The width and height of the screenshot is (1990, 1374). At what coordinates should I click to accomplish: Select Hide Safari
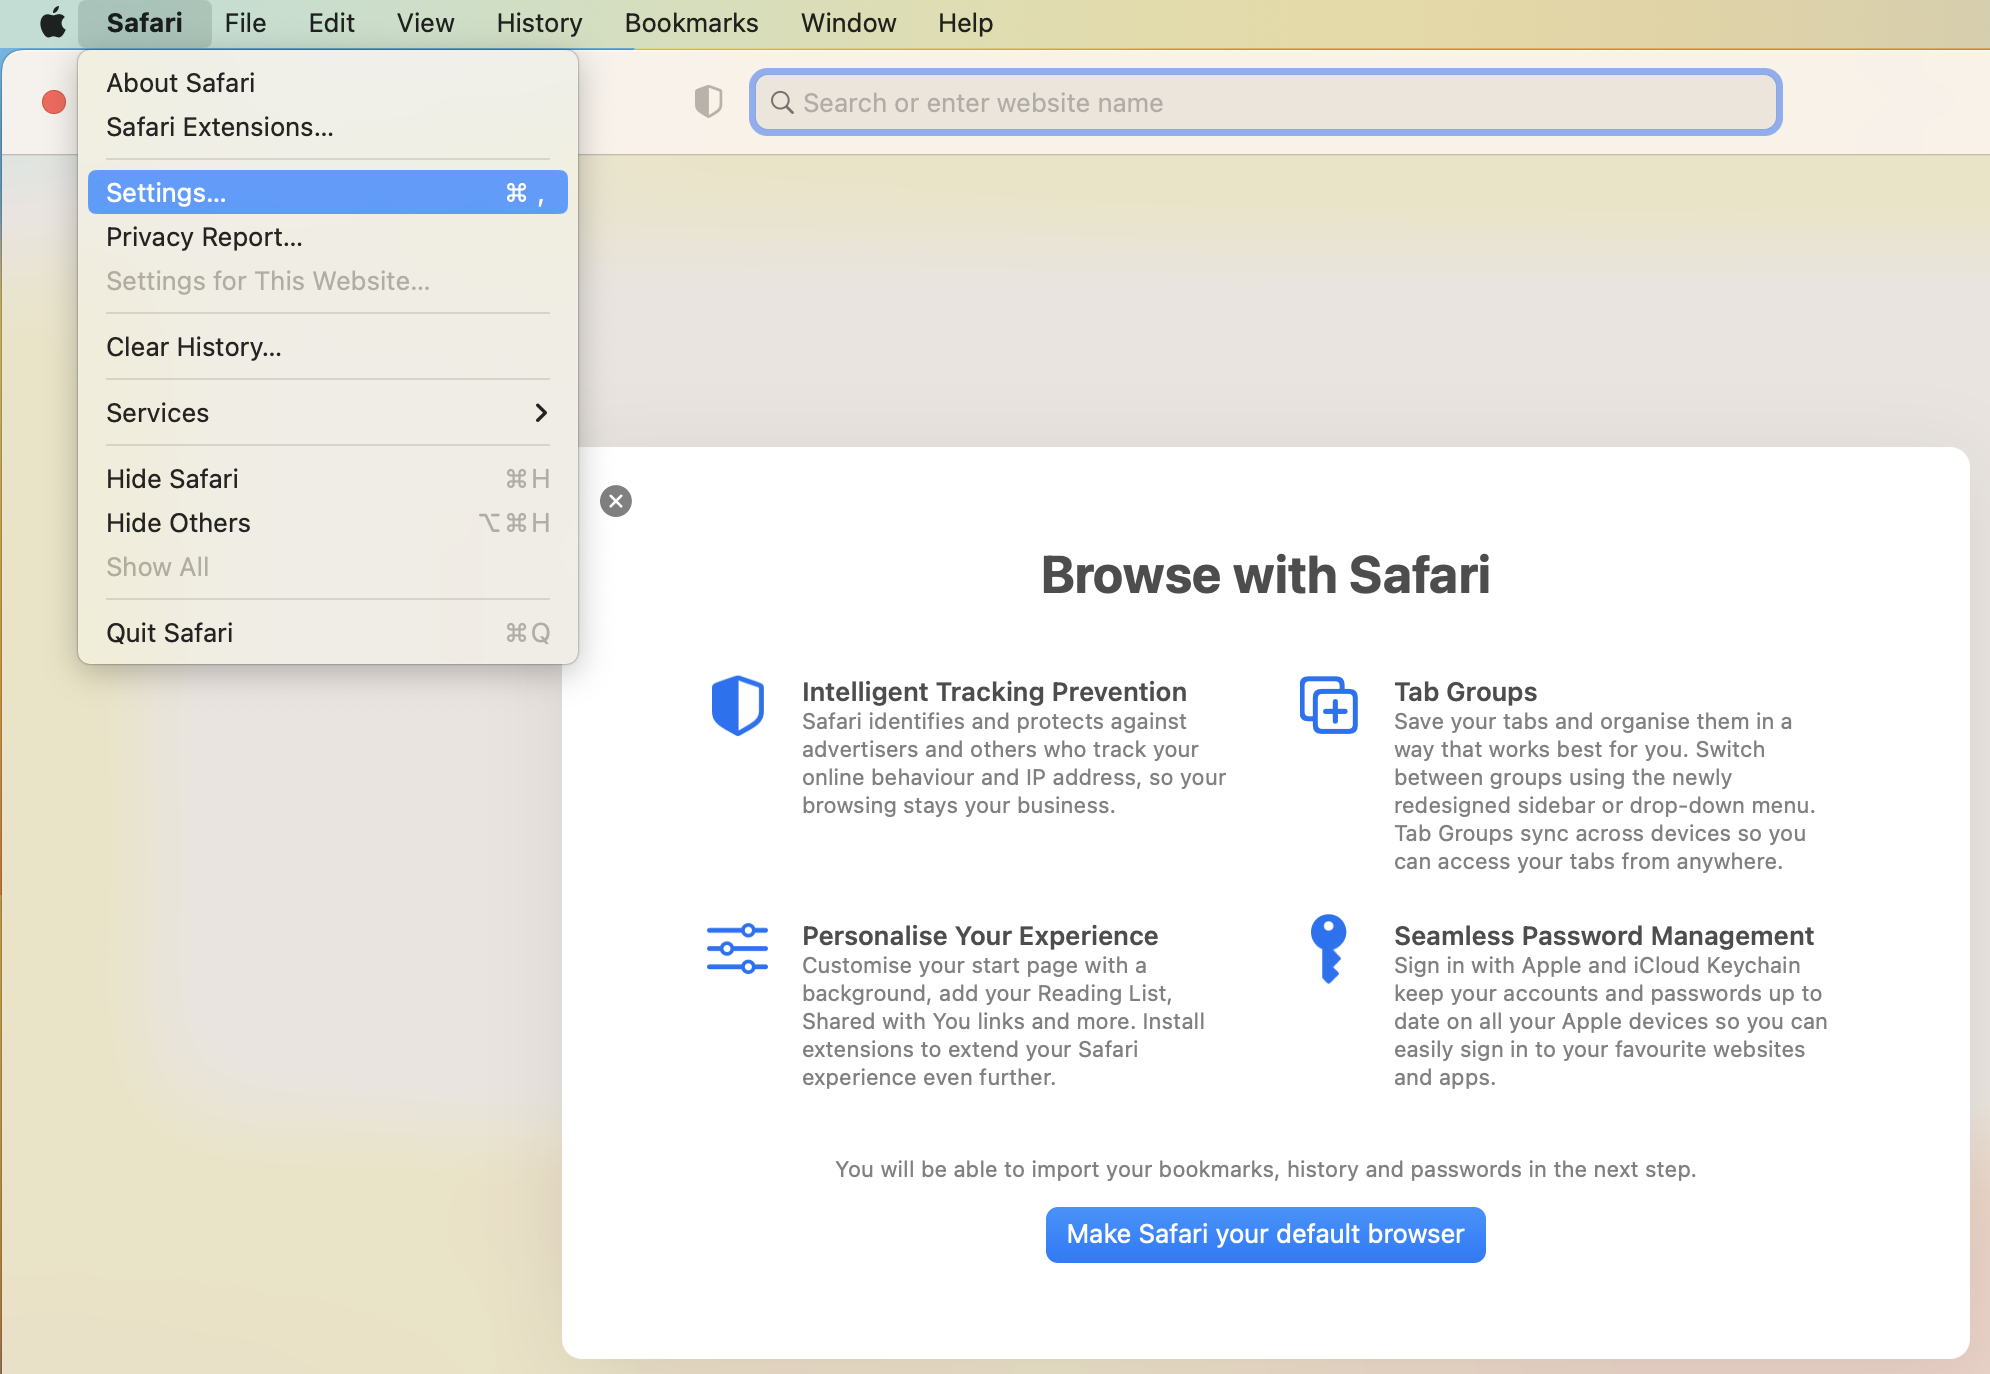(328, 479)
